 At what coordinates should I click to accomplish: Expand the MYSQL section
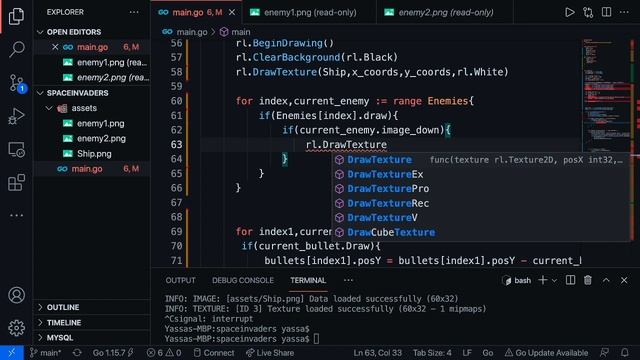tap(91, 338)
